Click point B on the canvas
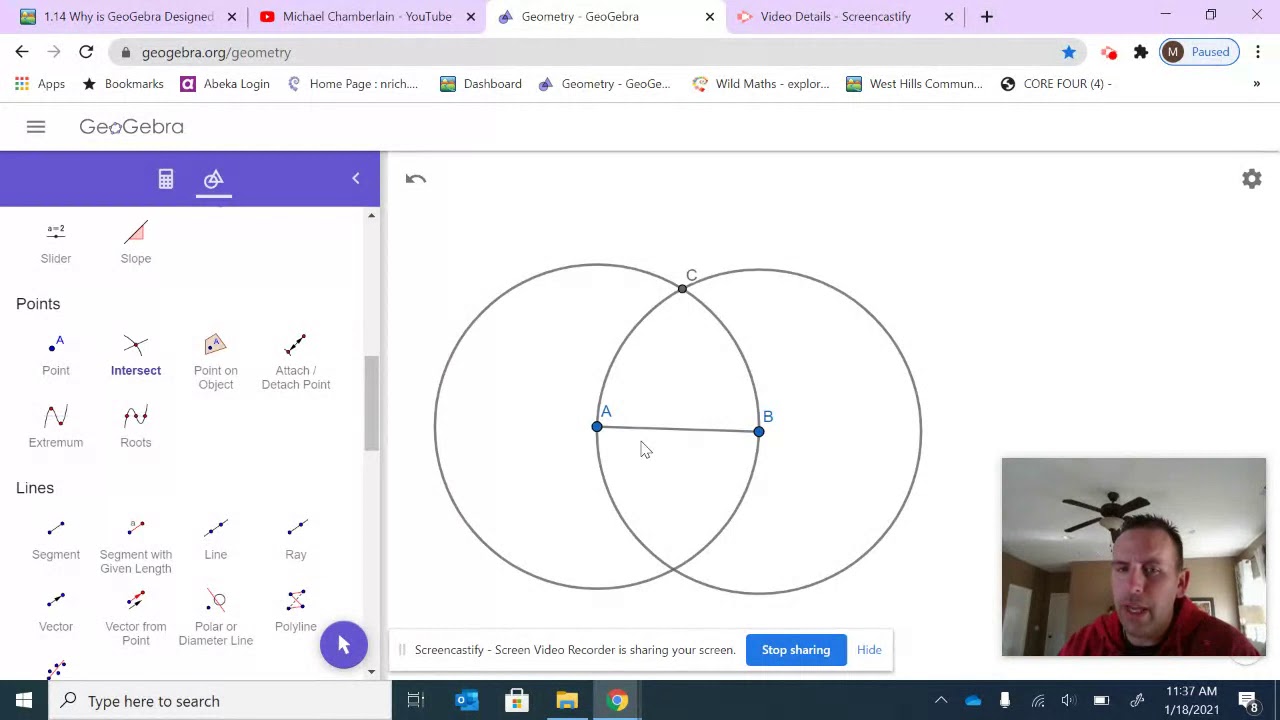 coord(759,432)
